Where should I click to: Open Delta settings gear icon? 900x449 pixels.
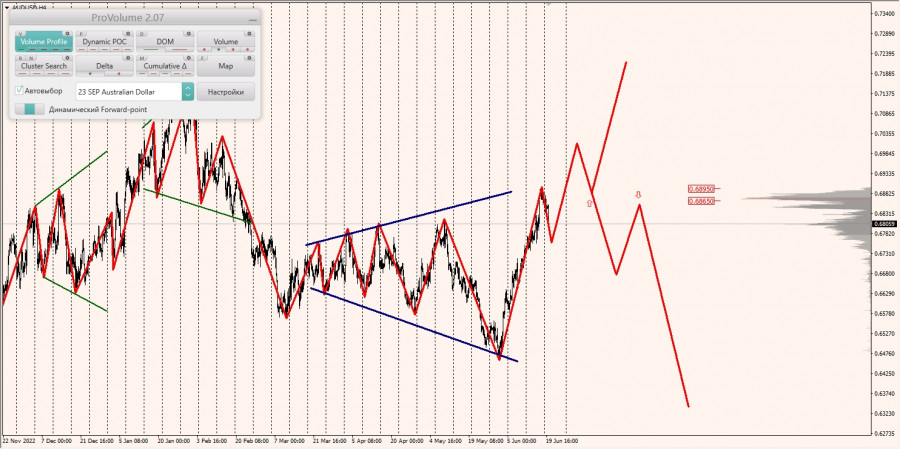pos(128,58)
